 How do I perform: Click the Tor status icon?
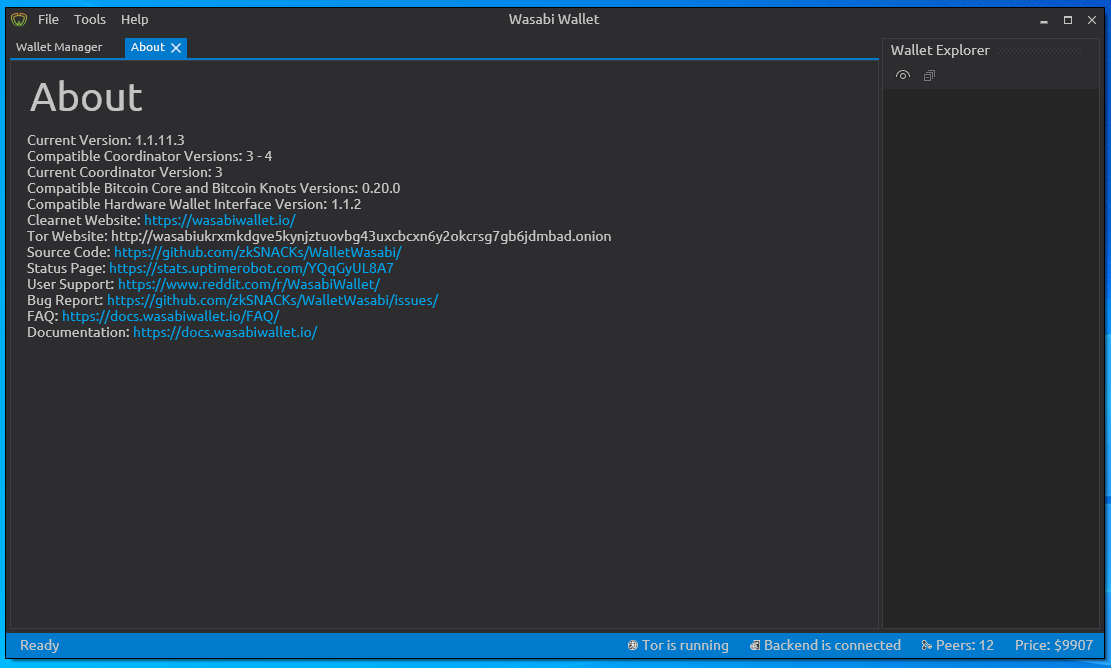coord(633,645)
